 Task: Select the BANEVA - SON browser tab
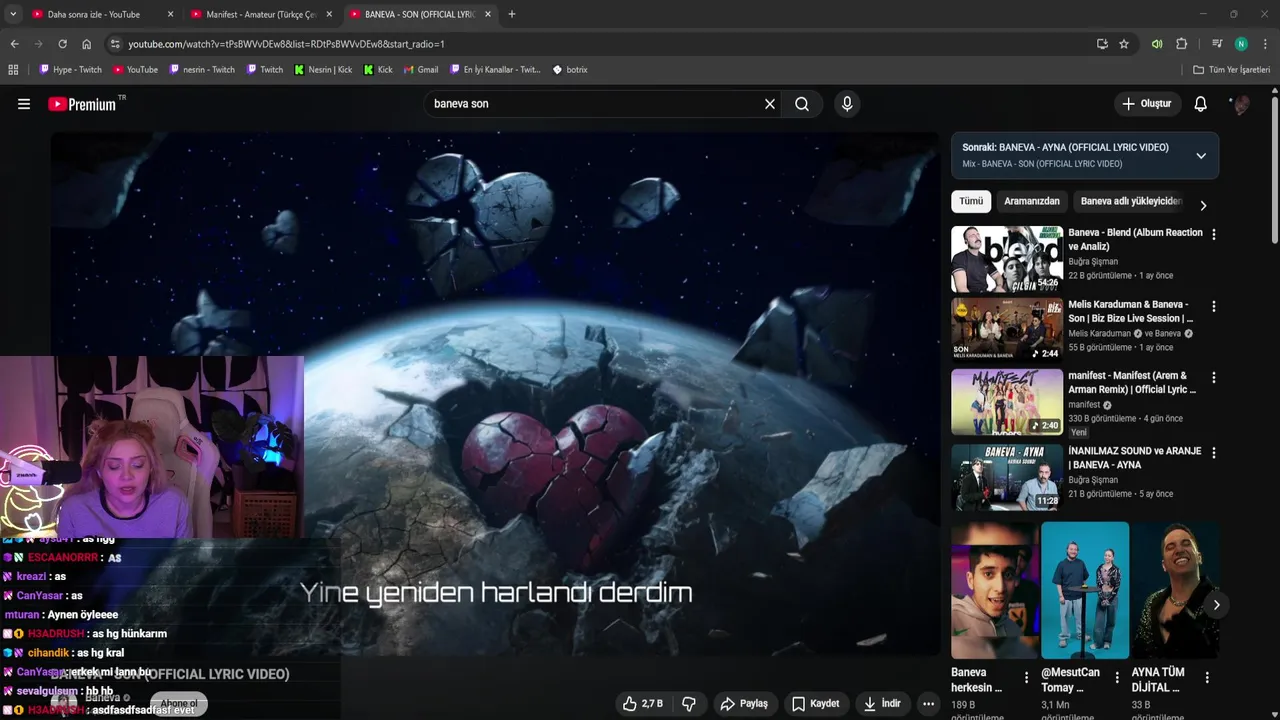coord(419,14)
